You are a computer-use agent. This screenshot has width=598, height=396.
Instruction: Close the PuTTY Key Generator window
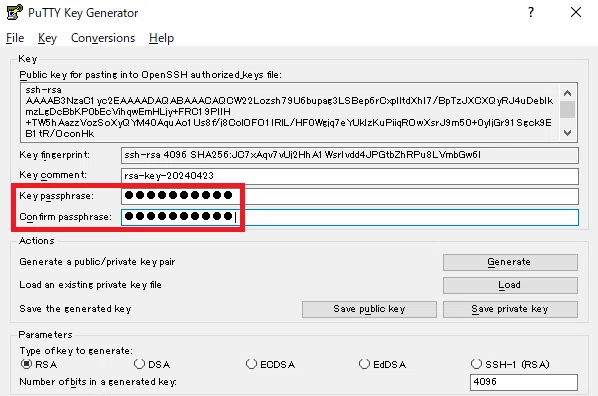575,12
